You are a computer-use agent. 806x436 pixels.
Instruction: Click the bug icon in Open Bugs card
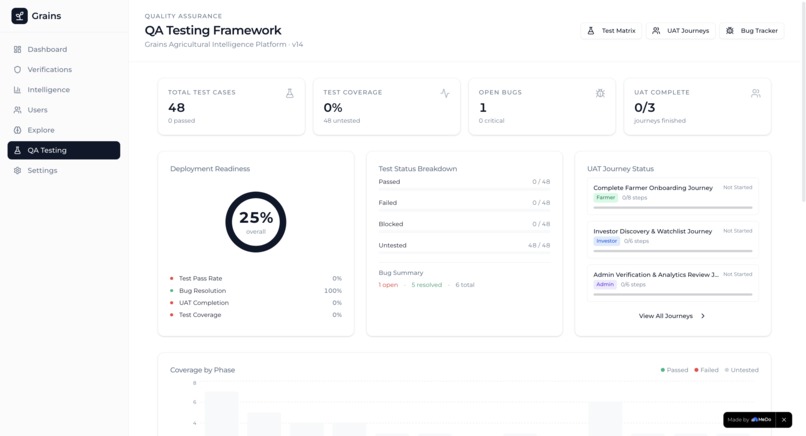click(x=600, y=93)
